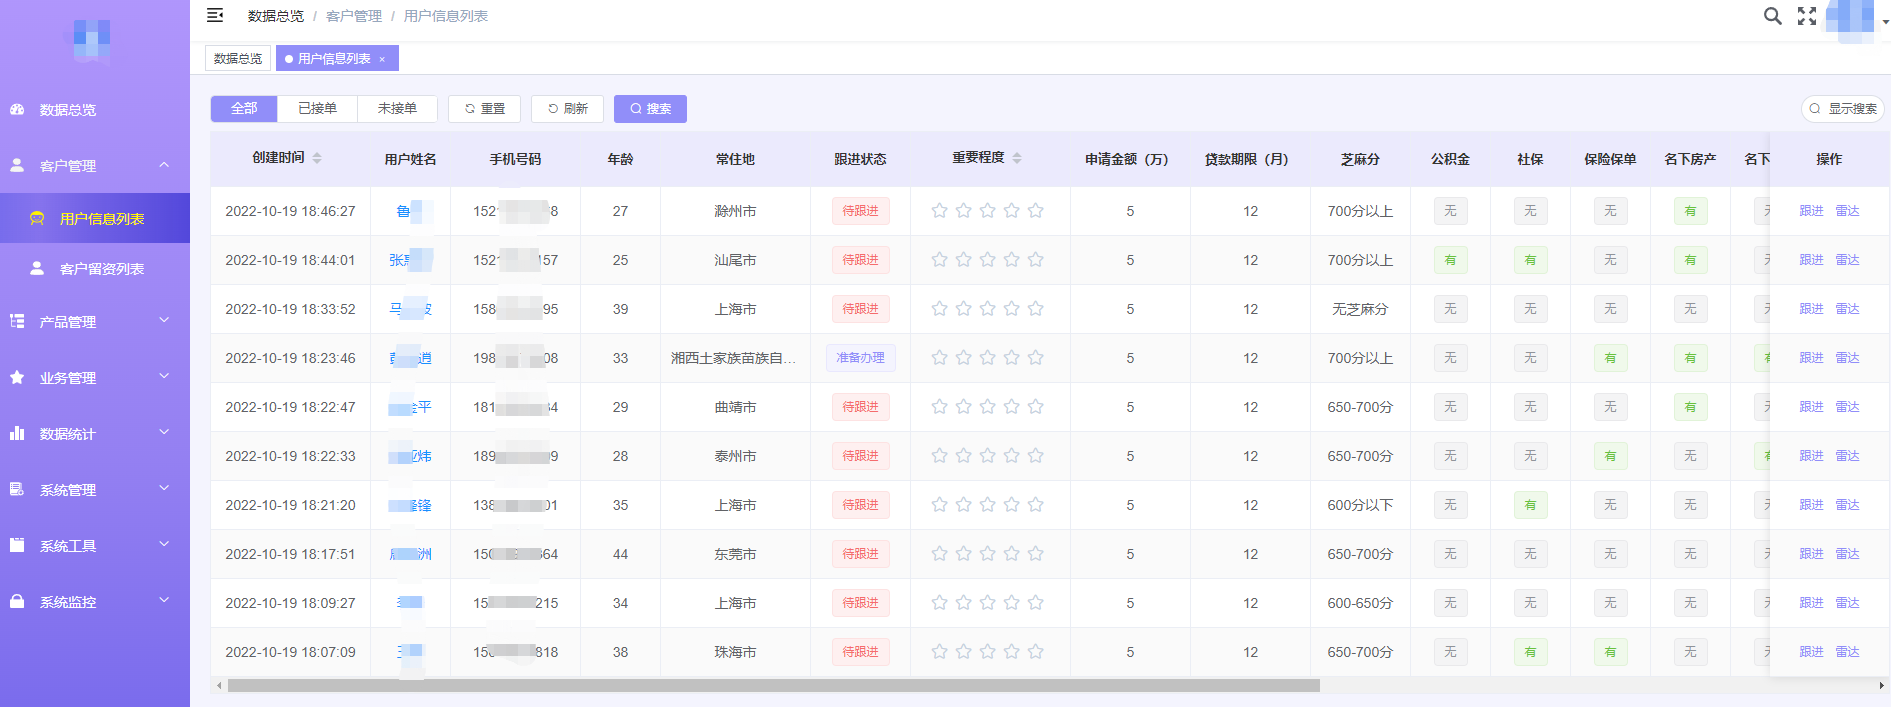Image resolution: width=1891 pixels, height=707 pixels.
Task: Collapse the sidebar with the hamburger icon
Action: (215, 15)
